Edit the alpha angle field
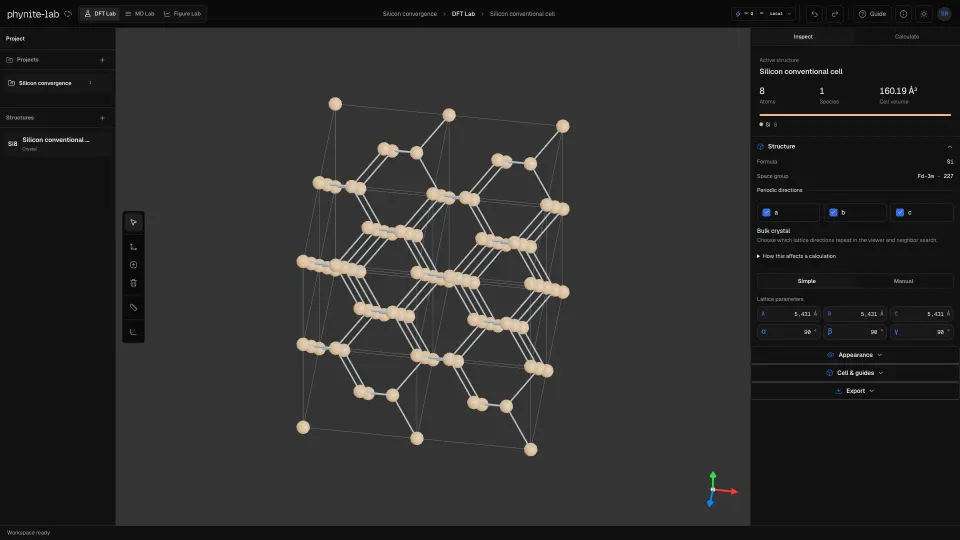The width and height of the screenshot is (960, 540). [x=788, y=332]
